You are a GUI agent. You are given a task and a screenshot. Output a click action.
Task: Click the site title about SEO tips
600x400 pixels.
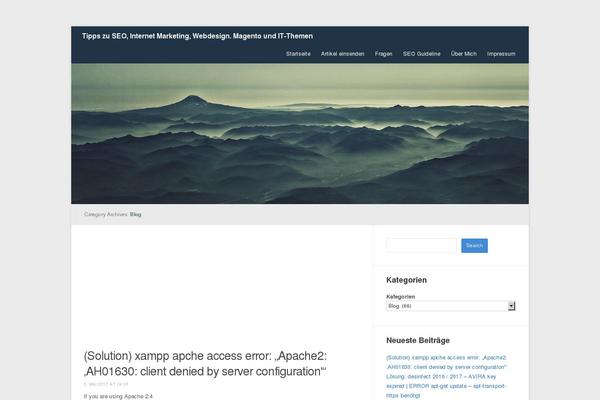(197, 36)
